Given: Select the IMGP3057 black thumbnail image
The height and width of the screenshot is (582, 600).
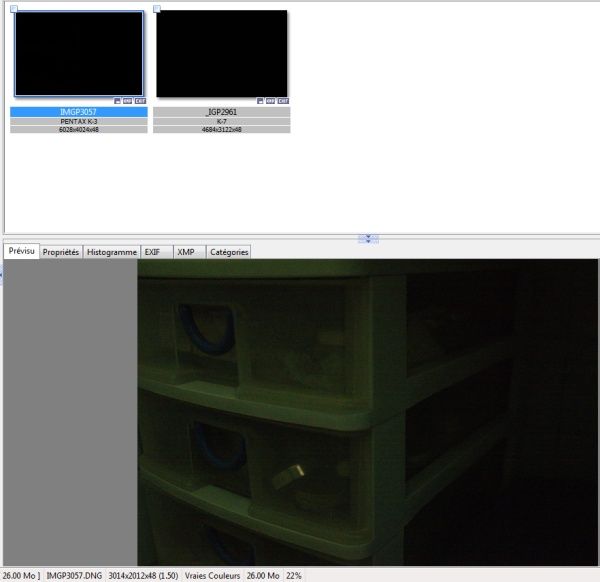Looking at the screenshot, I should pos(79,54).
